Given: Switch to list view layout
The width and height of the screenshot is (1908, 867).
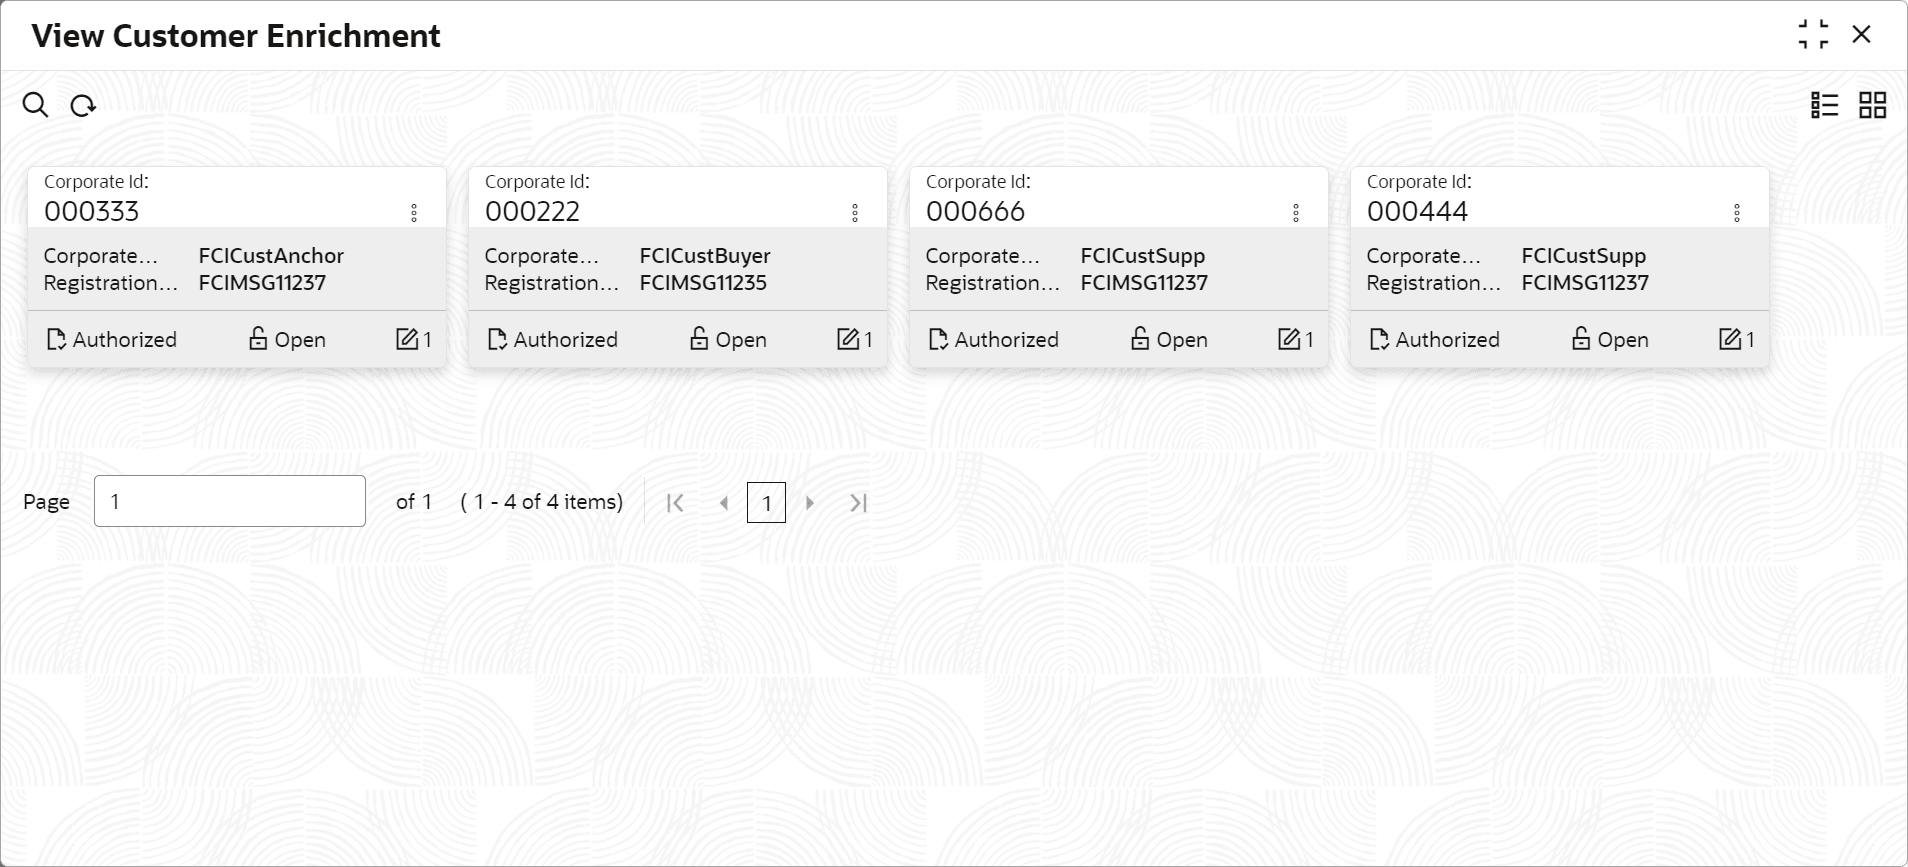Looking at the screenshot, I should coord(1824,104).
